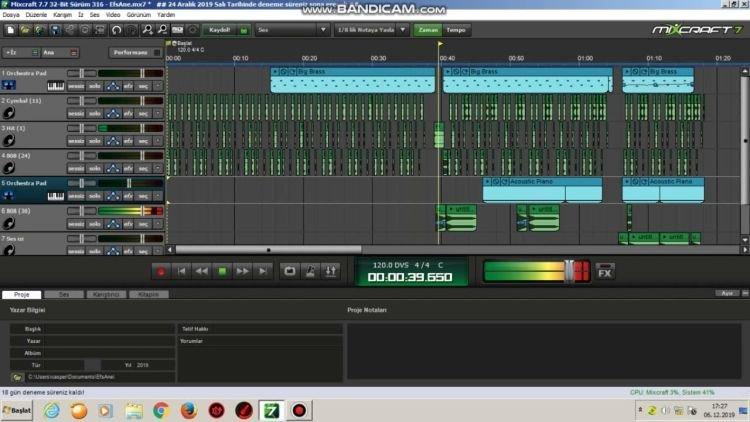Image resolution: width=750 pixels, height=422 pixels.
Task: Open the track 1 Orchestra Pad options arrow
Action: [x=158, y=86]
